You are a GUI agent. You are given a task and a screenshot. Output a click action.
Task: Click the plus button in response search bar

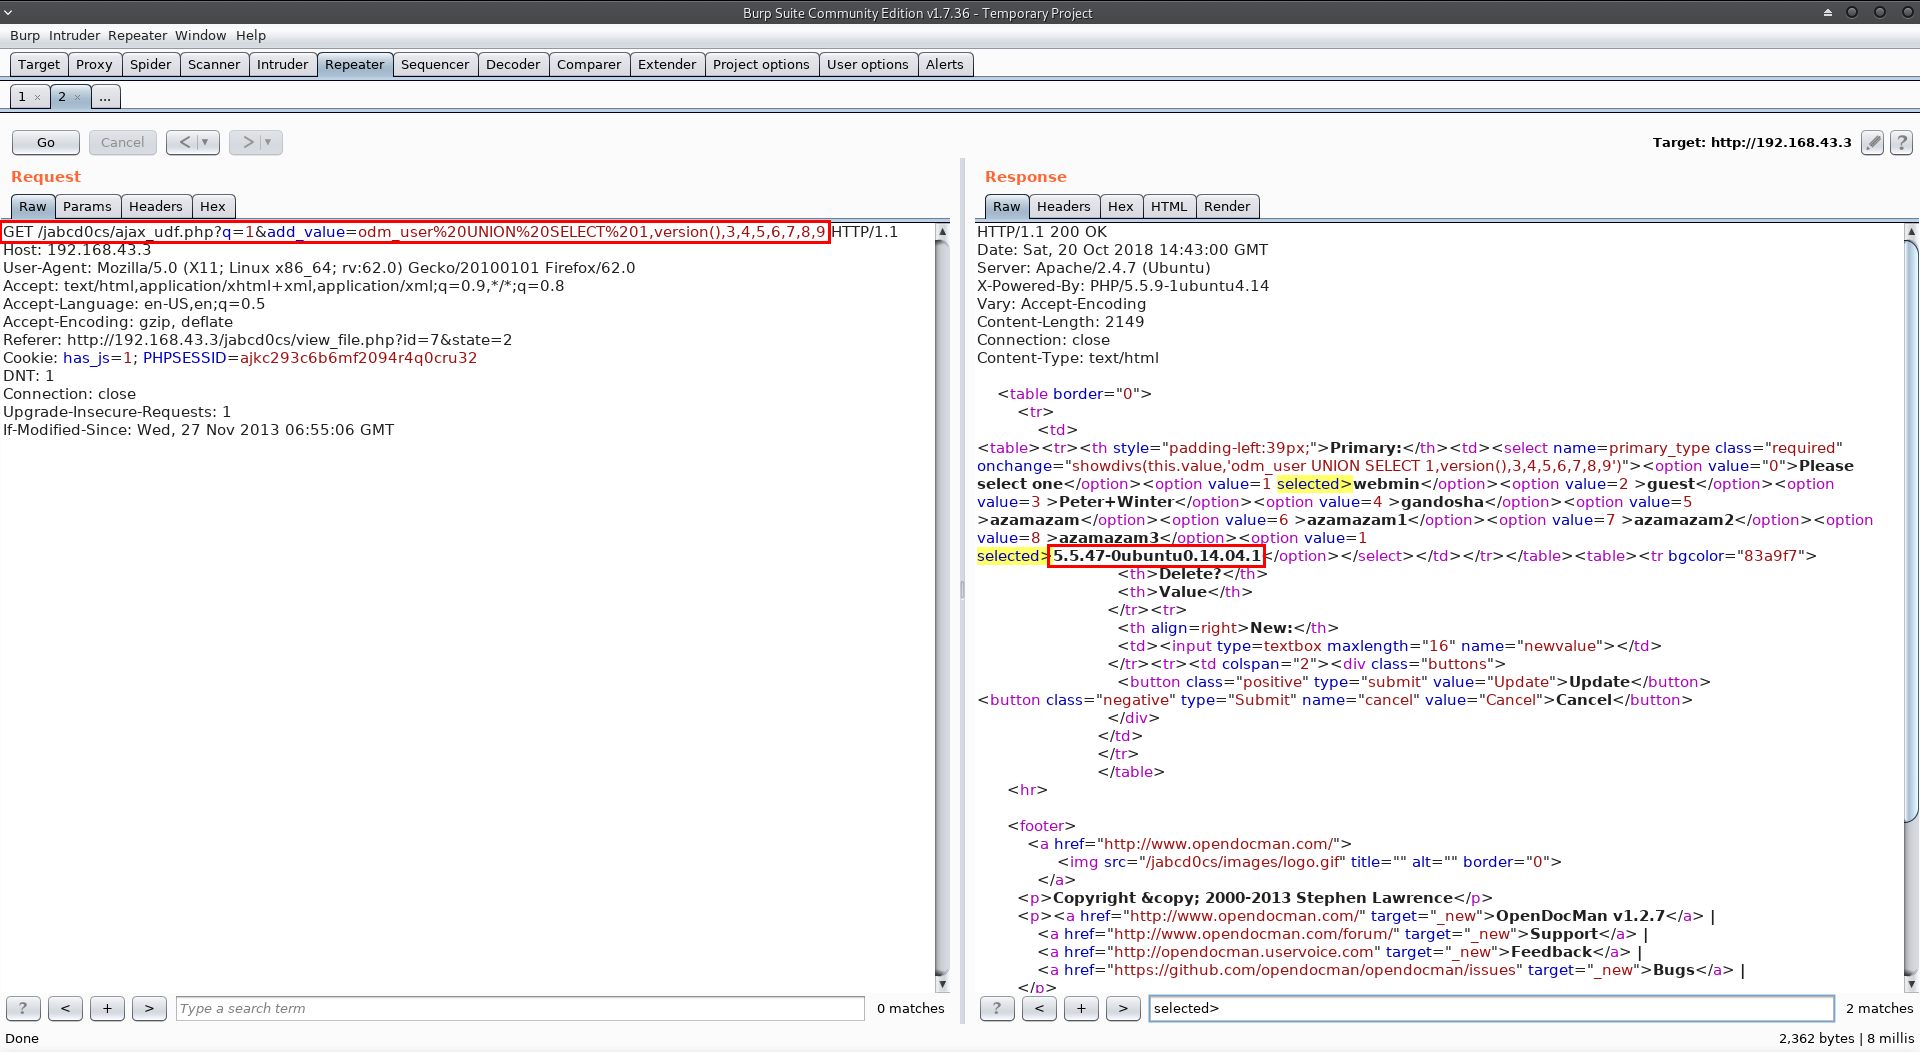coord(1081,1008)
